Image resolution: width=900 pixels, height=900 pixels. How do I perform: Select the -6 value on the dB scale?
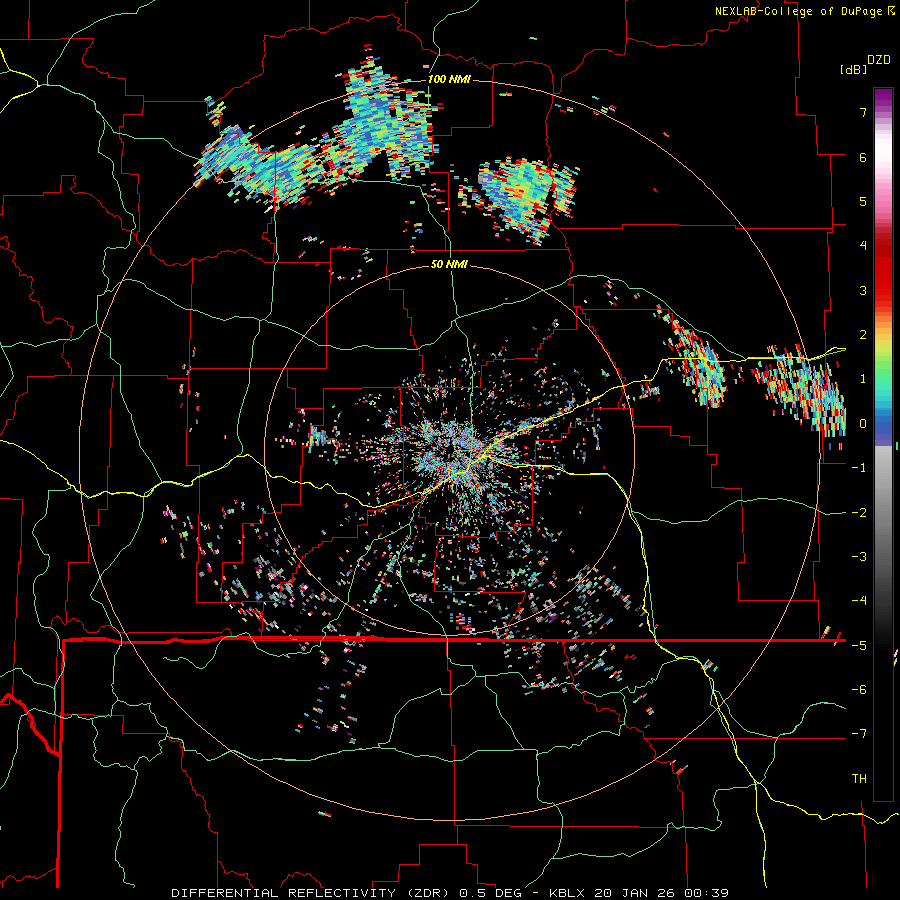click(859, 690)
